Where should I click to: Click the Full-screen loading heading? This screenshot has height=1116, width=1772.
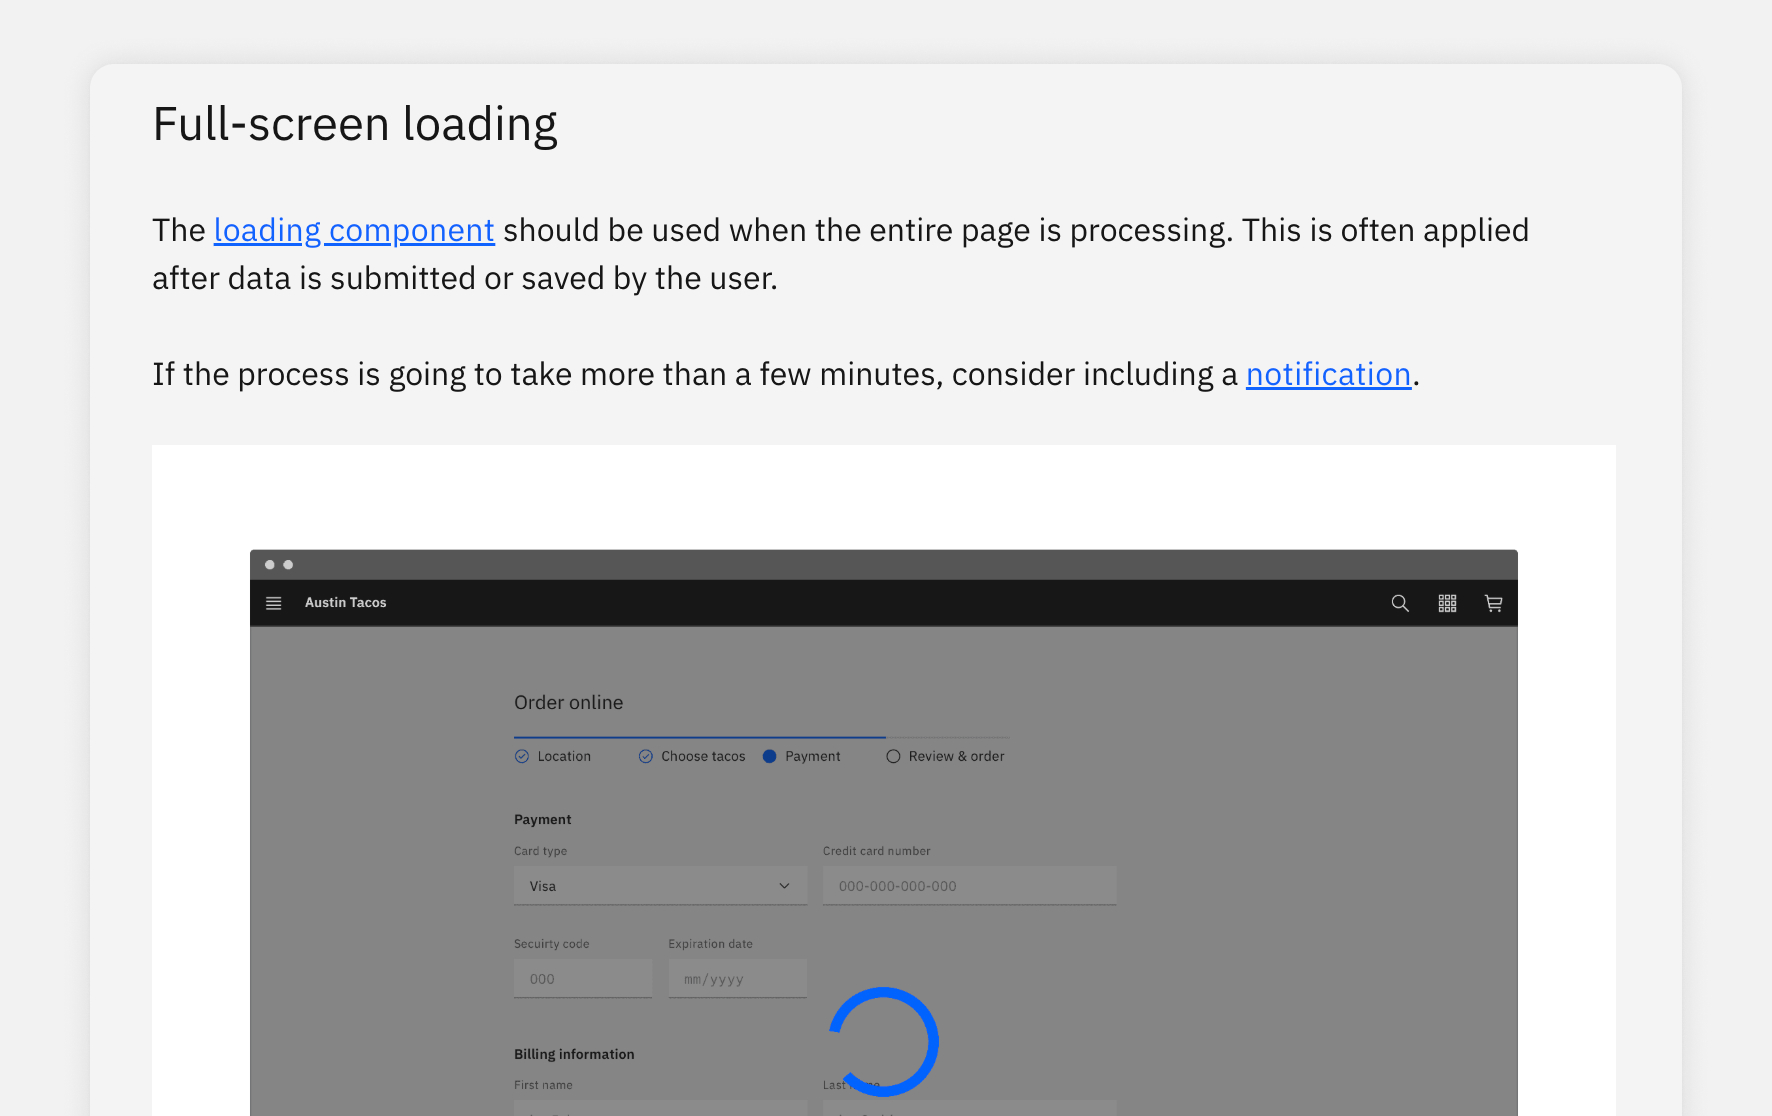coord(355,125)
